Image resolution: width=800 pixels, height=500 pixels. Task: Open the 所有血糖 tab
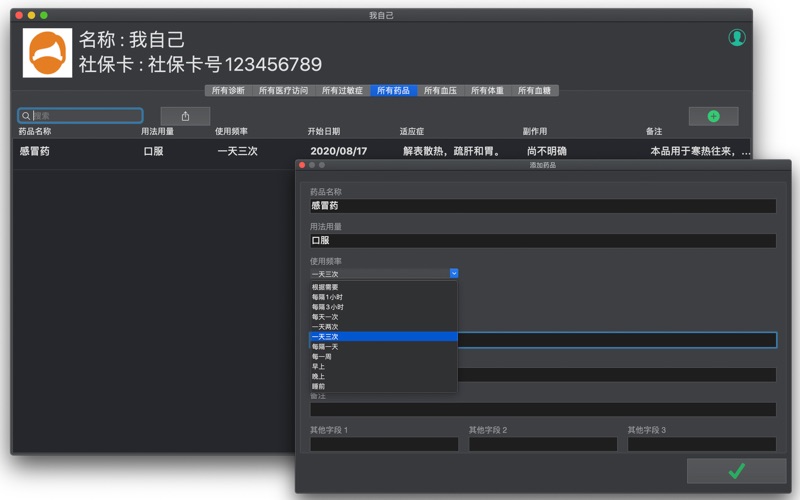coord(534,91)
